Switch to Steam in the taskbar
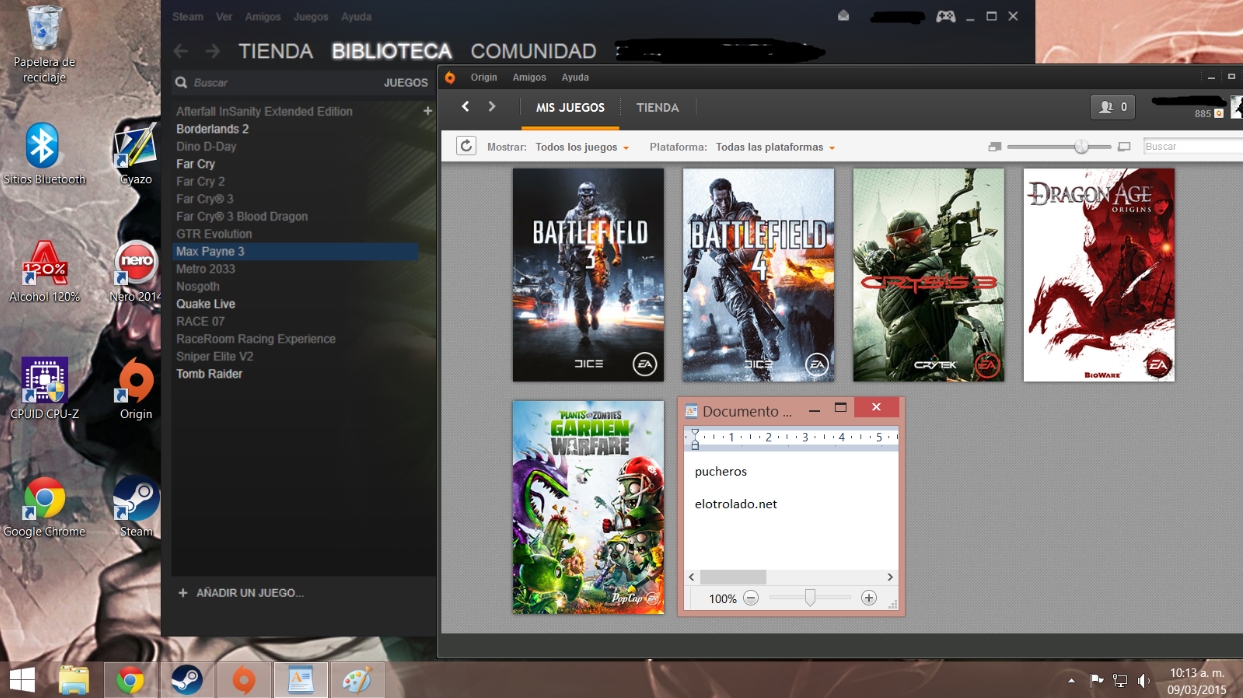 coord(187,680)
